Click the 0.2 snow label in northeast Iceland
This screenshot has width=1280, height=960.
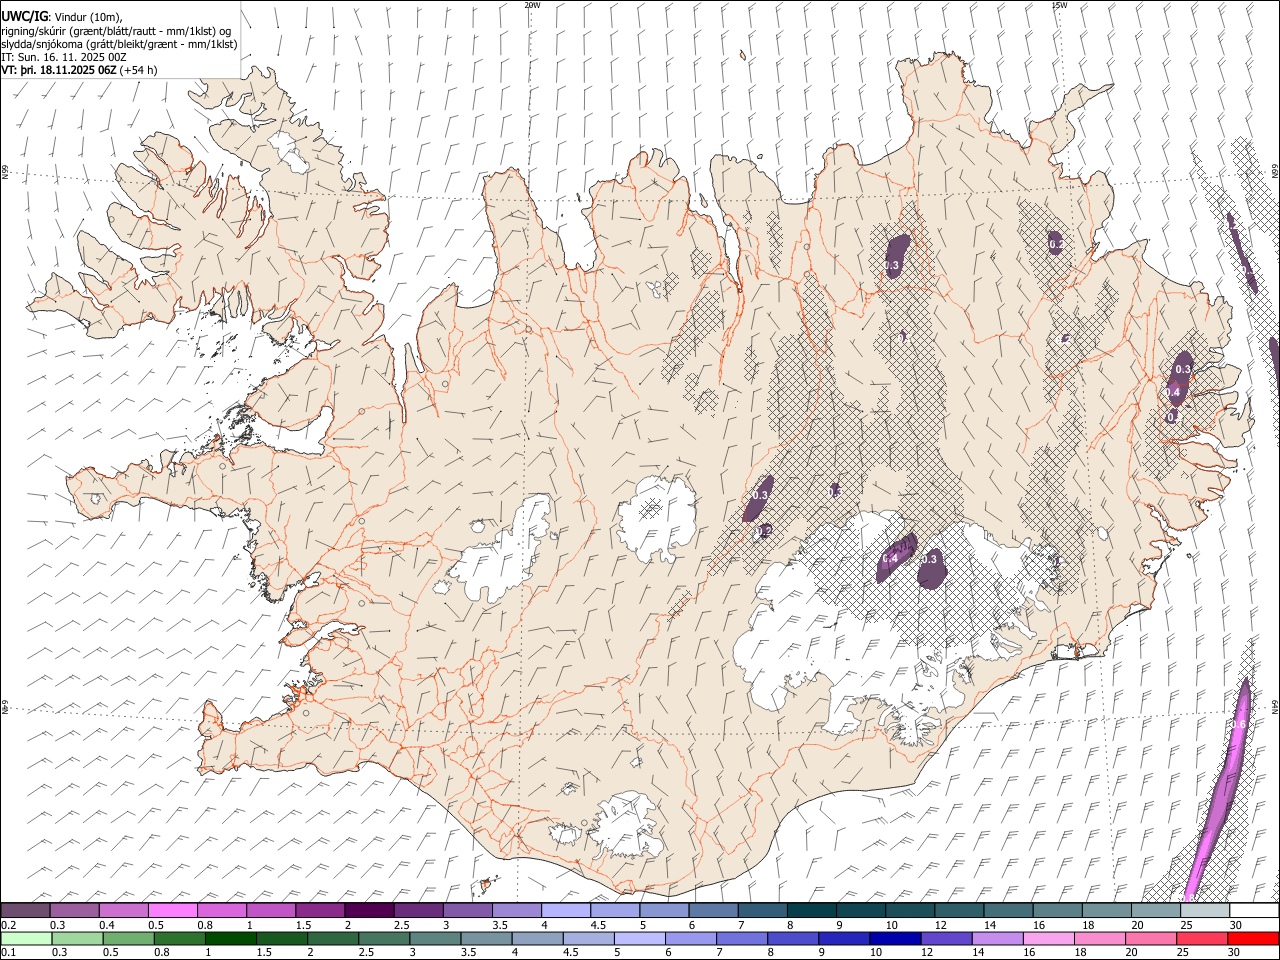pyautogui.click(x=1056, y=244)
